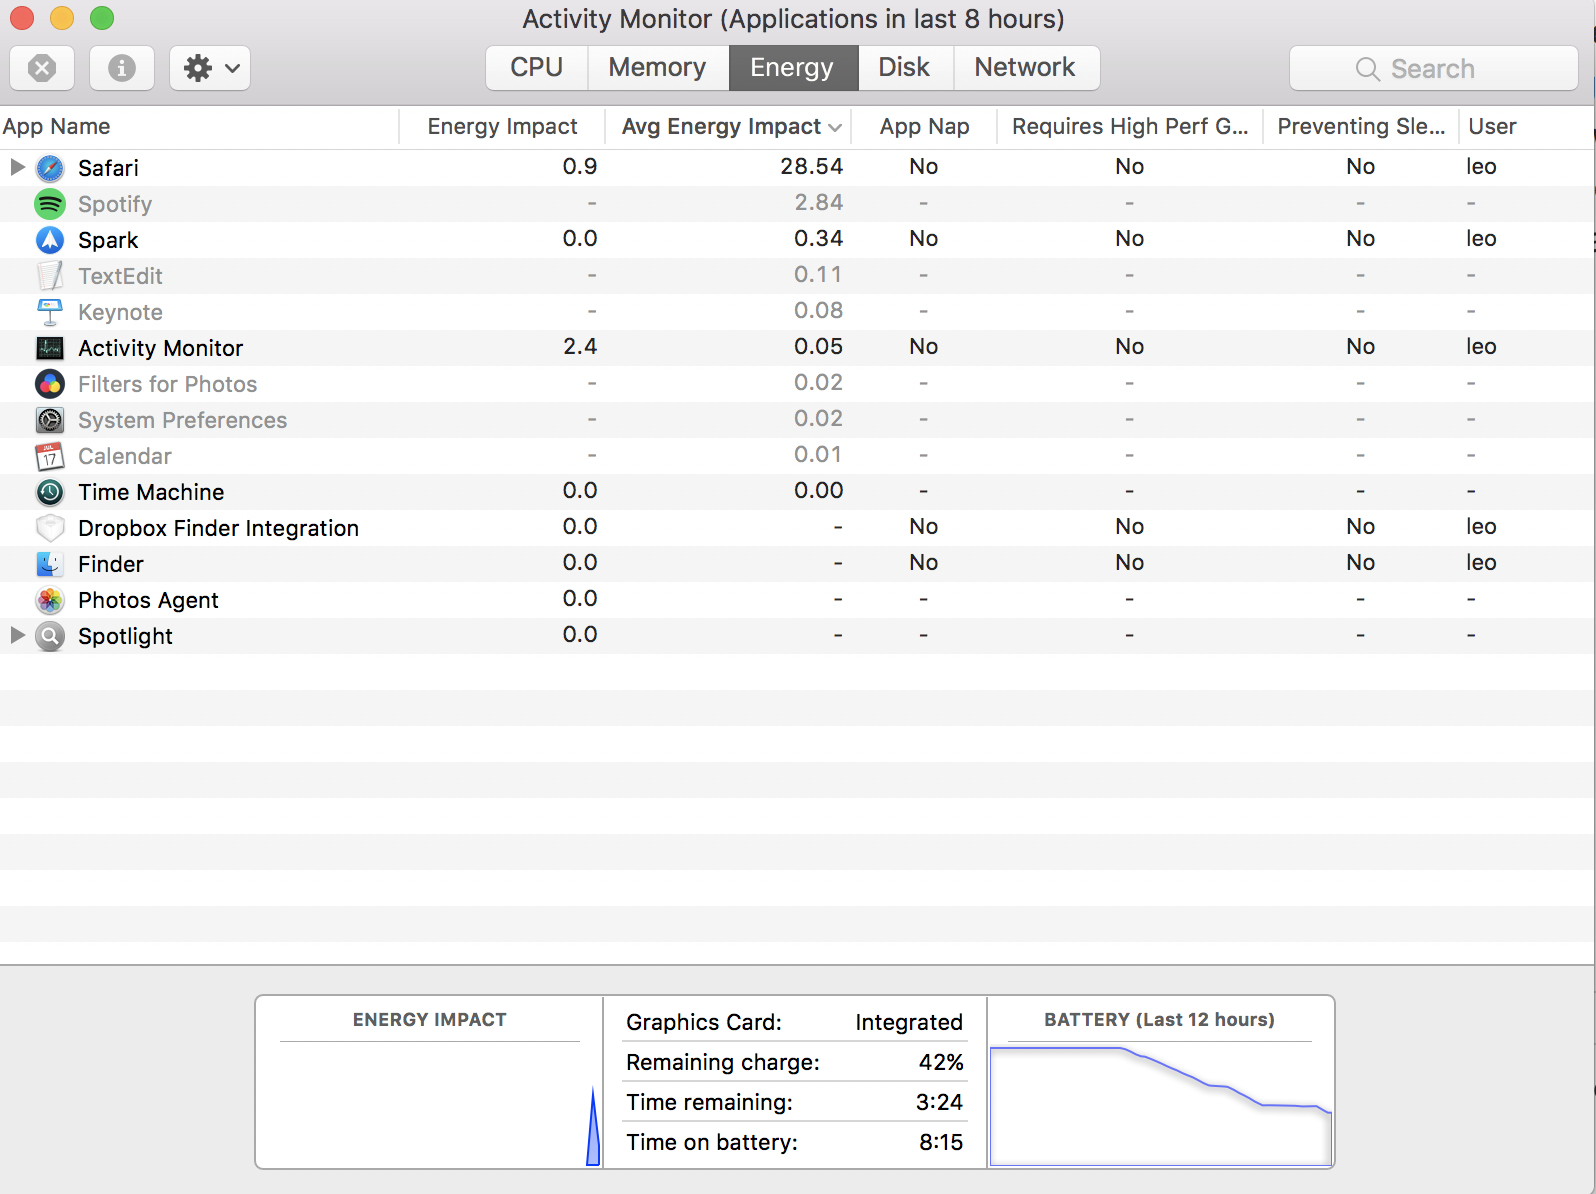Screen dimensions: 1596x1194
Task: Click the Remaining charge 42% value
Action: 941,1062
